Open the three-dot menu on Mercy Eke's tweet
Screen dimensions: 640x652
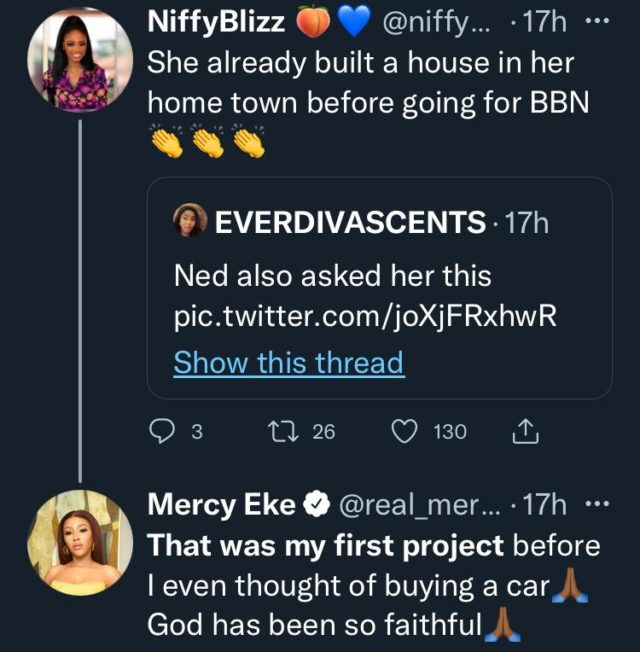click(x=598, y=506)
